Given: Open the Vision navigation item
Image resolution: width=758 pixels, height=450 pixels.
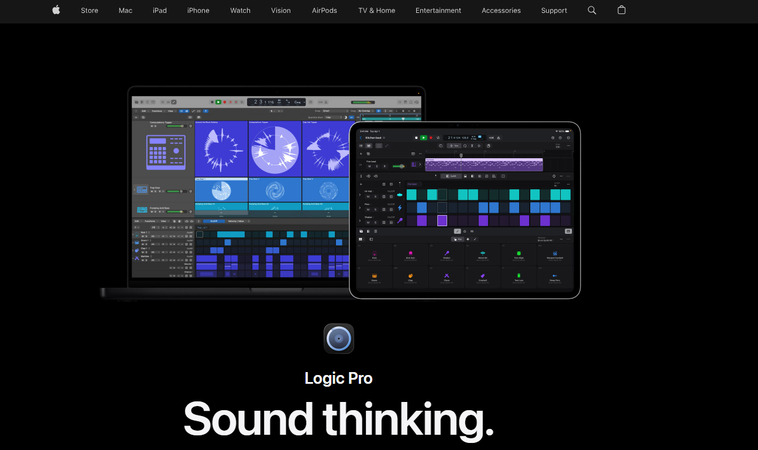Looking at the screenshot, I should pyautogui.click(x=281, y=10).
